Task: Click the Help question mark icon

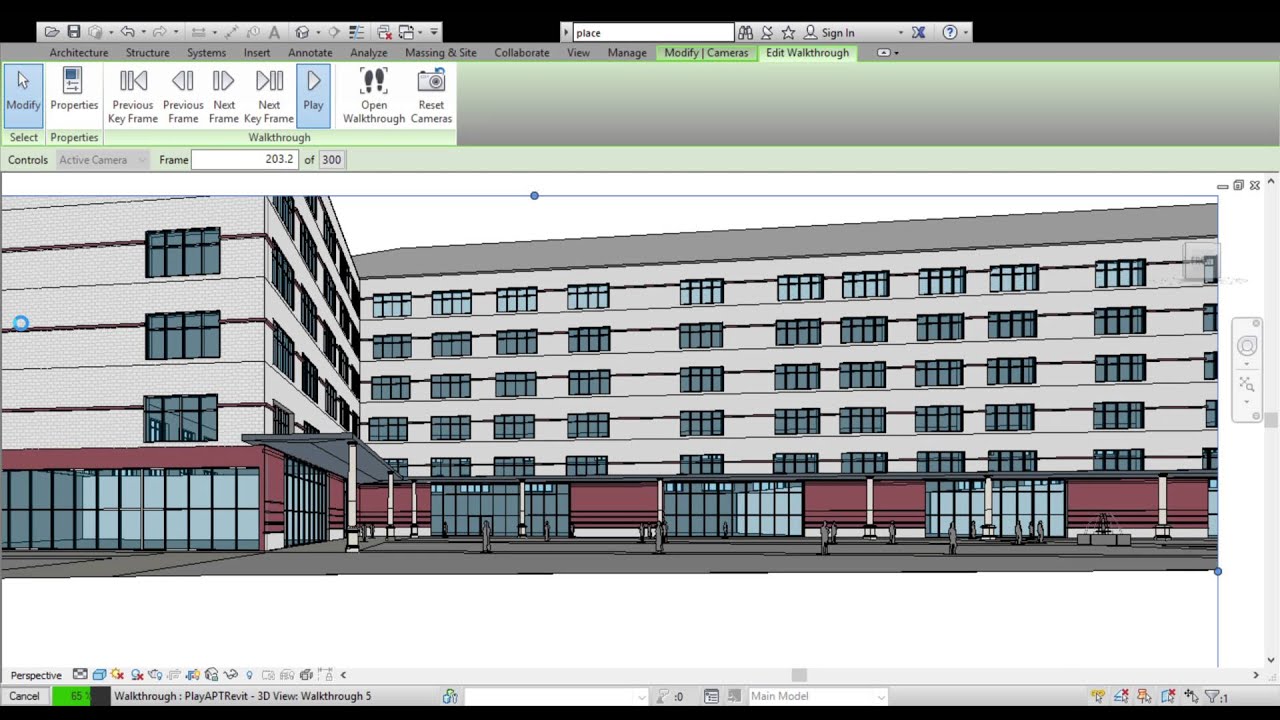Action: coord(950,32)
